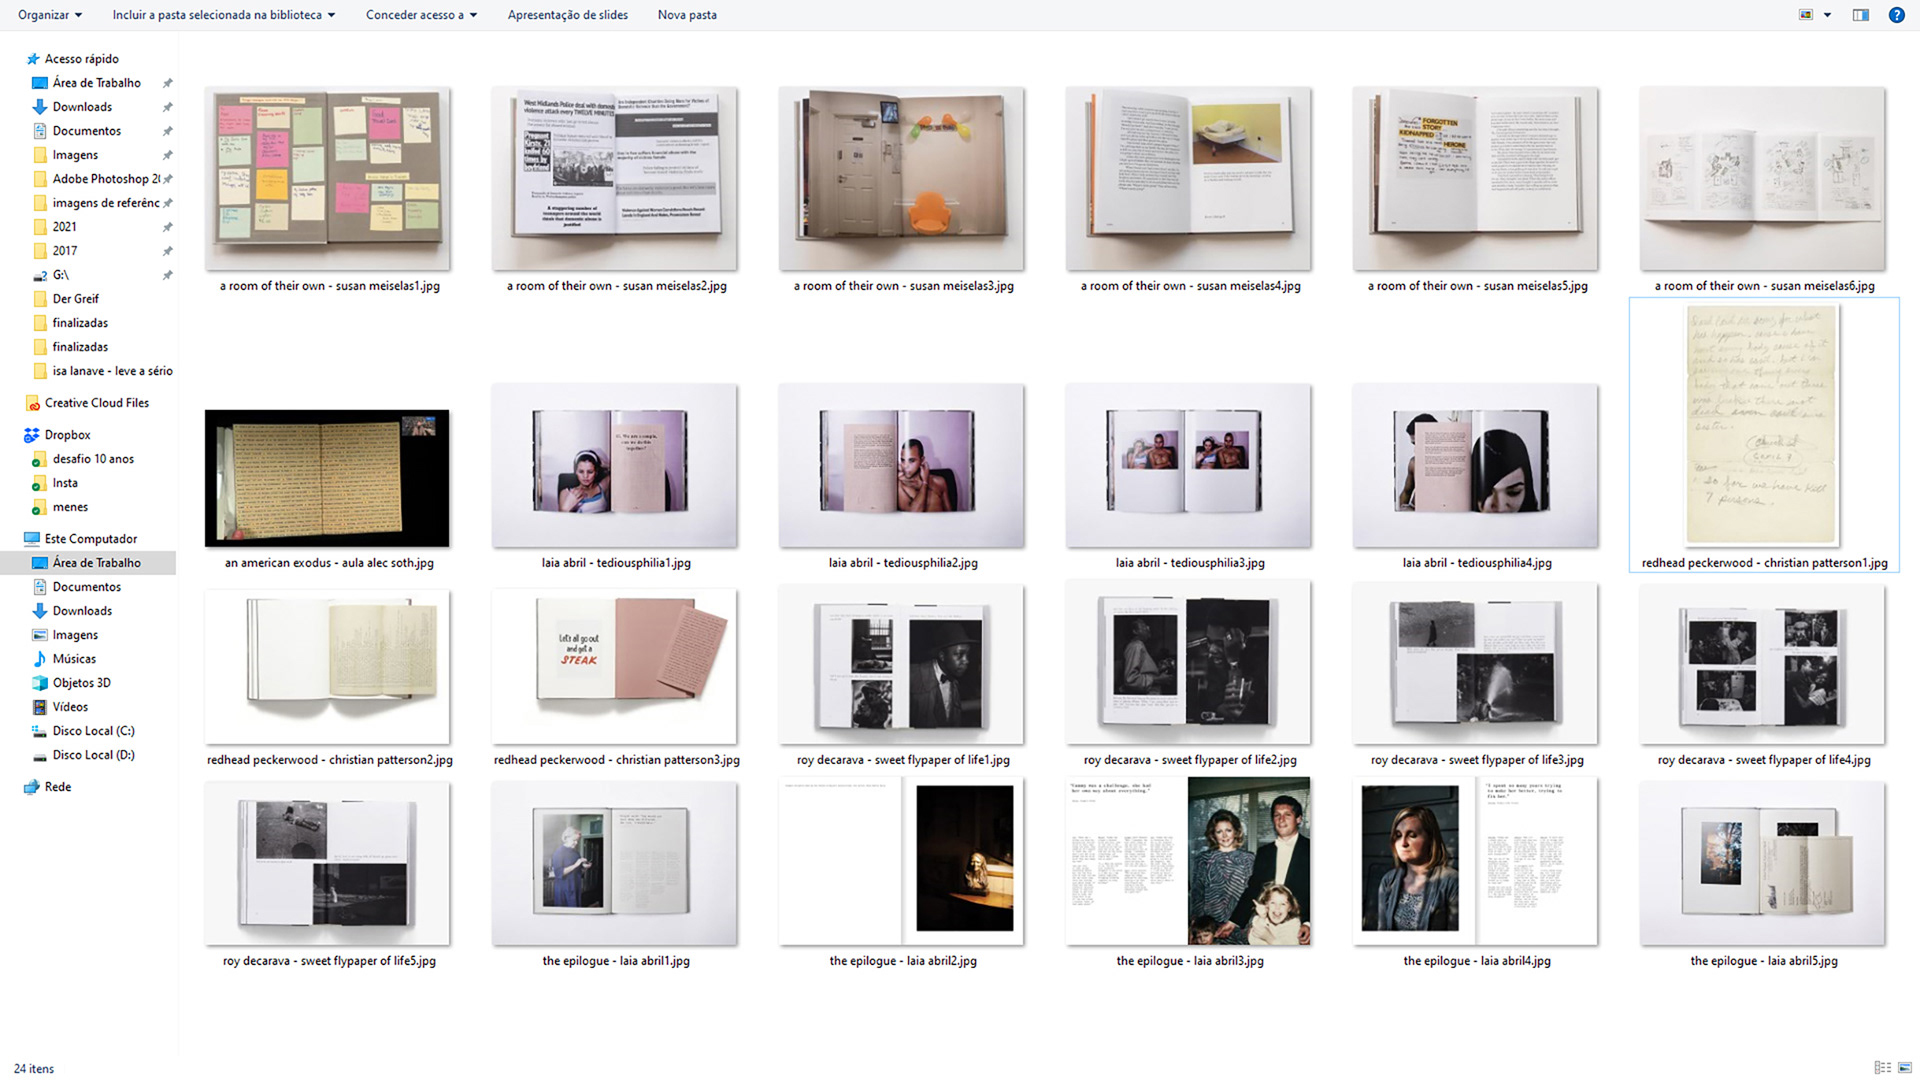Viewport: 1920px width, 1080px height.
Task: Click file name laia abril - tediousphilia3.jpg
Action: (1190, 563)
